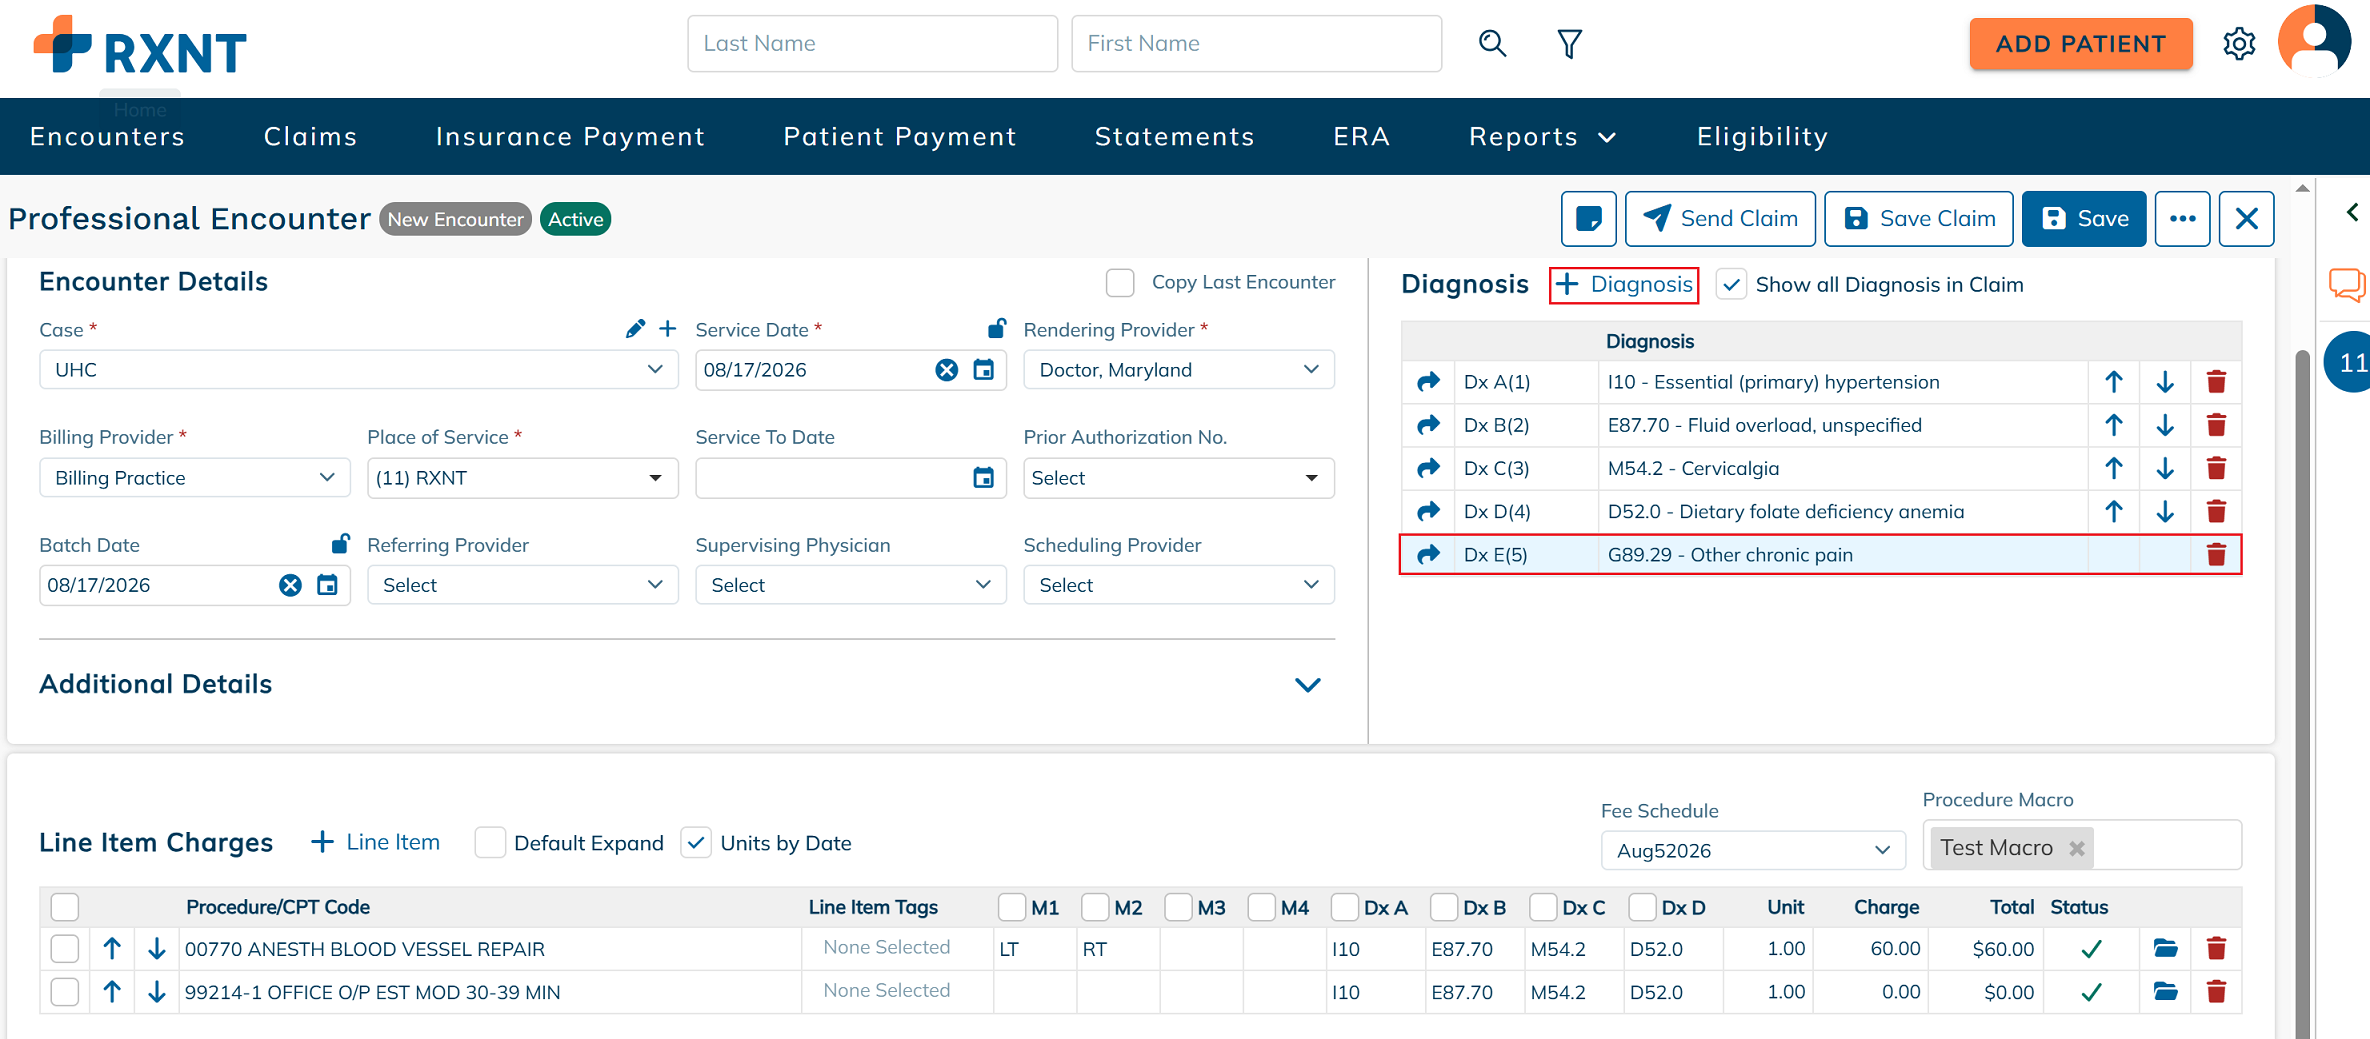Delete the M54.2 Cervicalgia diagnosis
This screenshot has width=2370, height=1039.
(x=2216, y=468)
